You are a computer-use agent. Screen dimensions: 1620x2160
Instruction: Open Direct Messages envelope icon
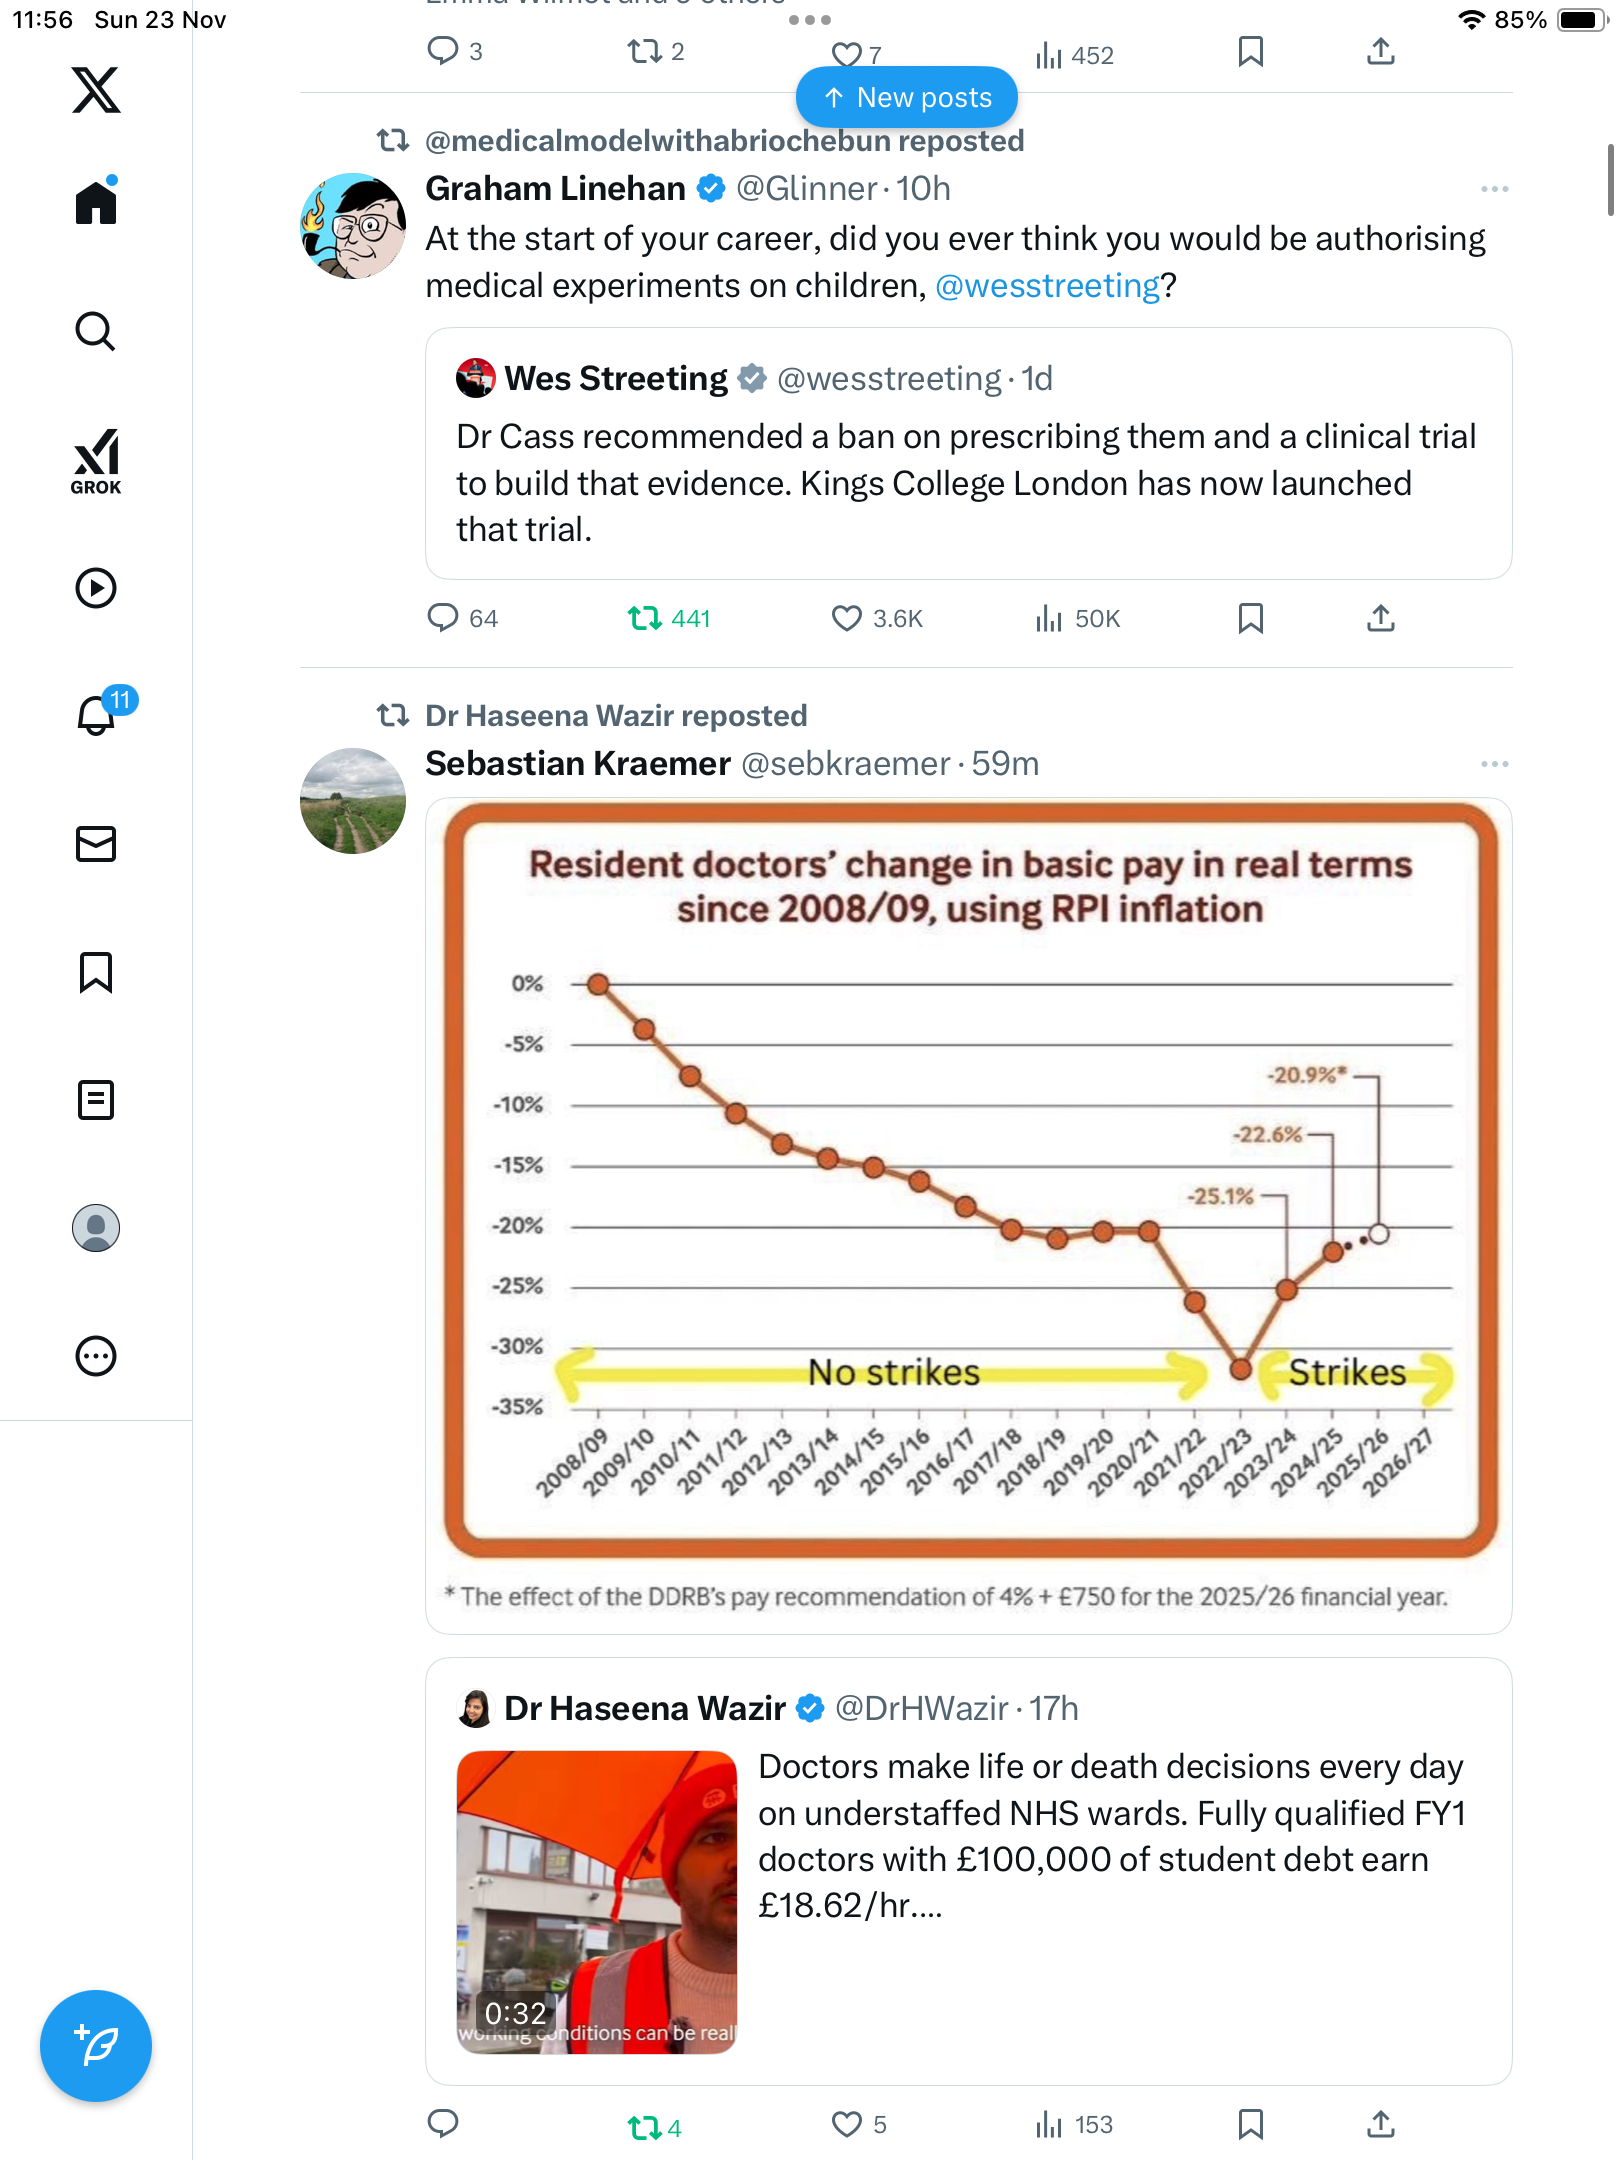pos(96,844)
